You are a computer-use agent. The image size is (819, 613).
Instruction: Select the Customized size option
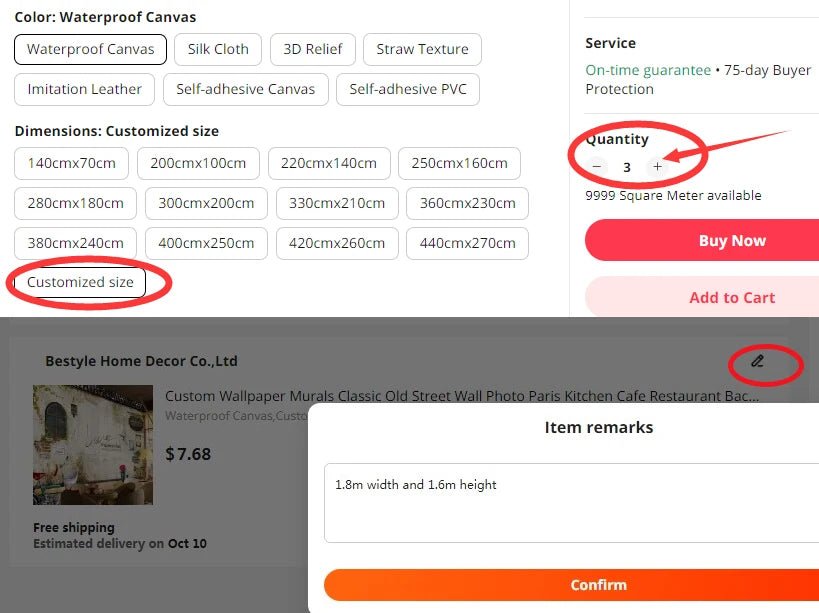pyautogui.click(x=78, y=283)
